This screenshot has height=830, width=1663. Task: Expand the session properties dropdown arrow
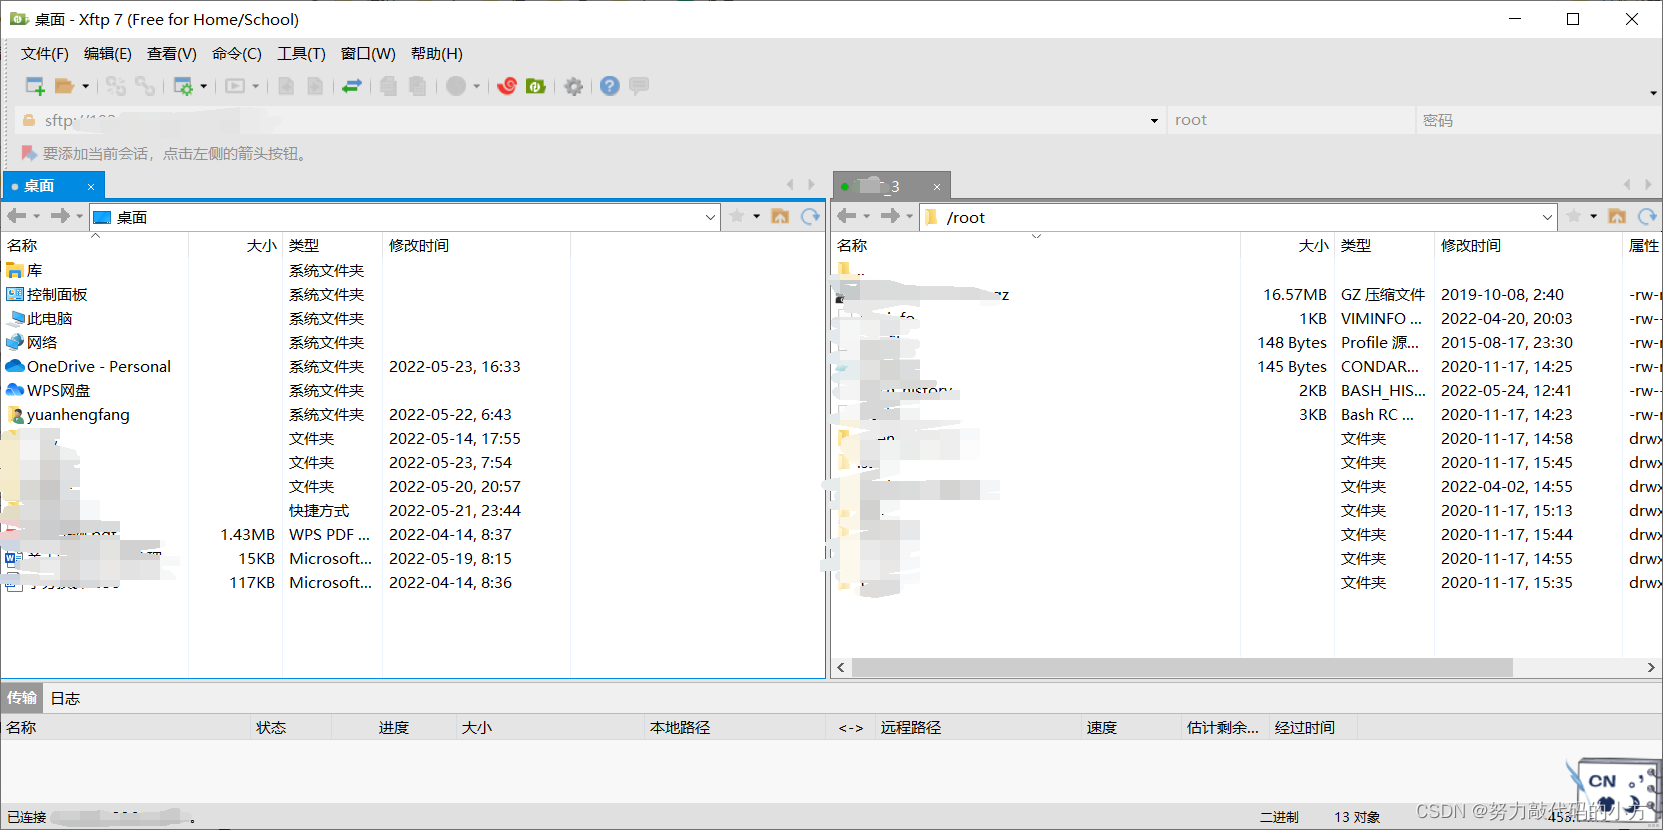point(204,86)
